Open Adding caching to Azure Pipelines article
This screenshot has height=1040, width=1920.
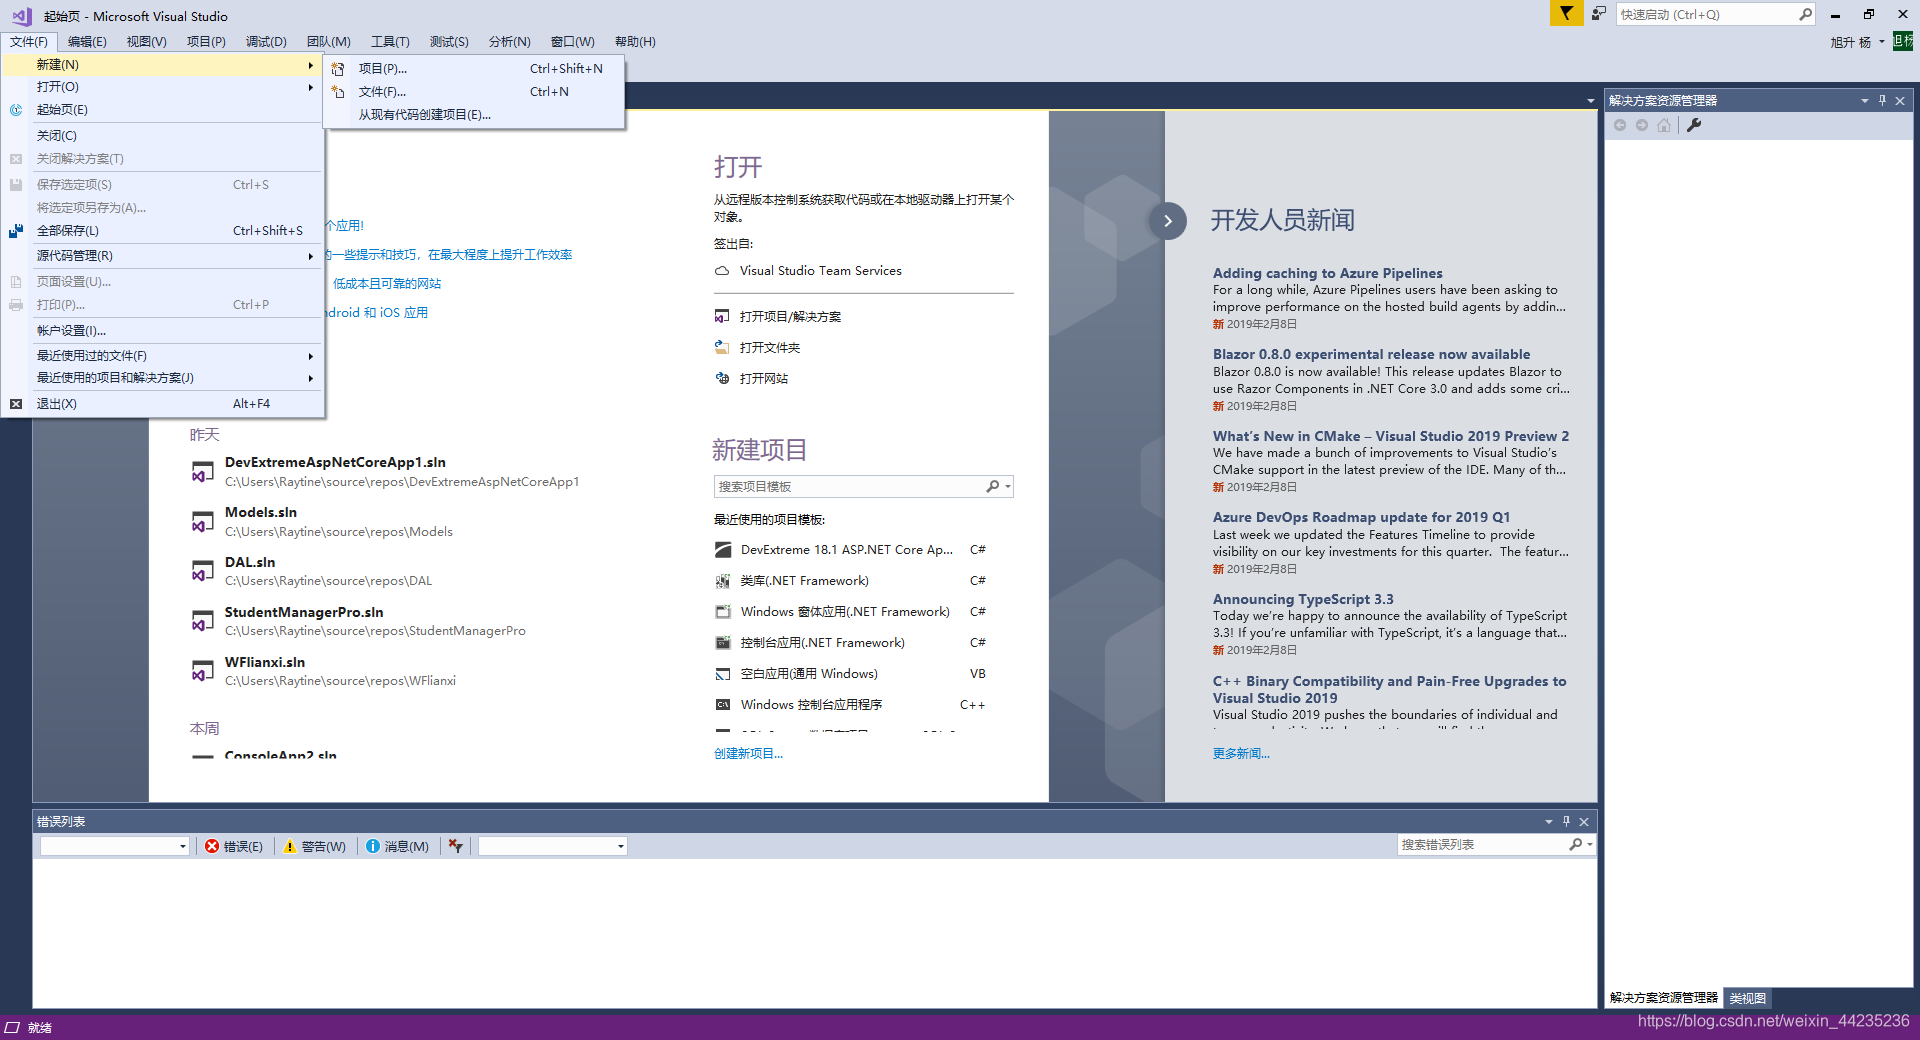click(1327, 273)
